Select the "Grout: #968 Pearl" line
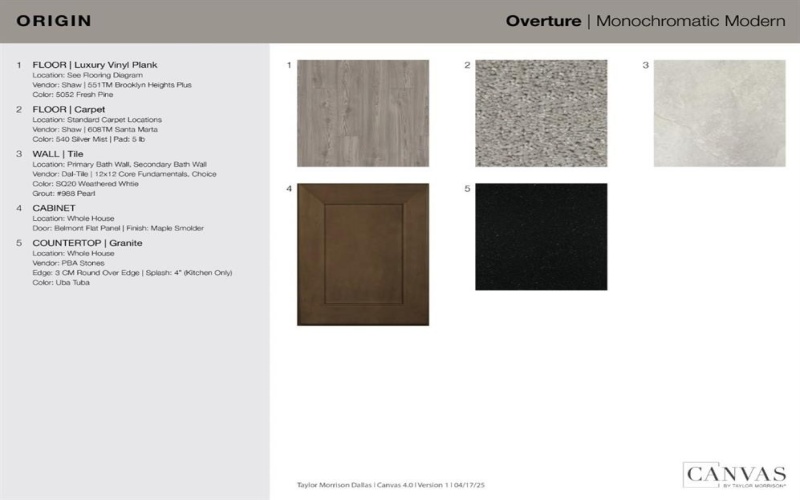Screen dimensions: 800x500 (x=64, y=193)
